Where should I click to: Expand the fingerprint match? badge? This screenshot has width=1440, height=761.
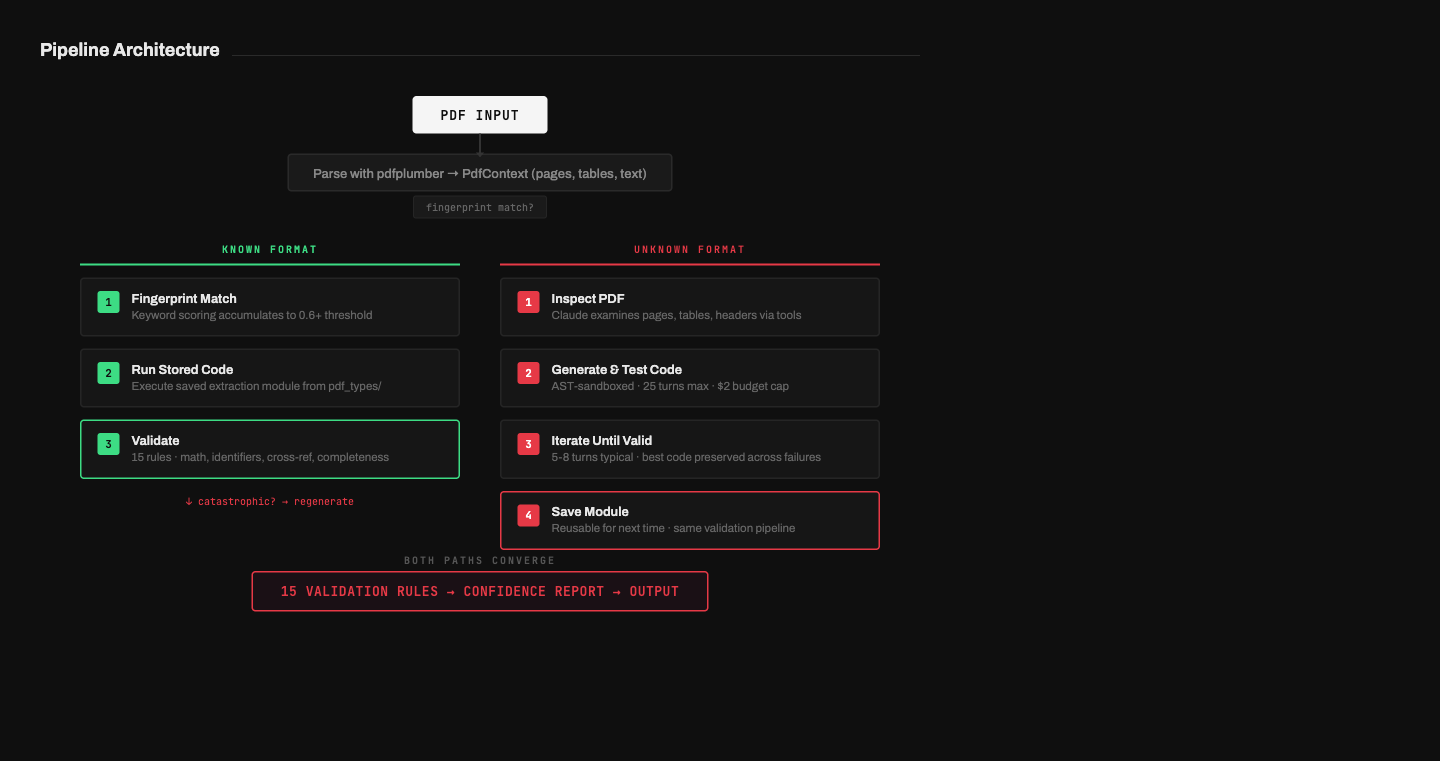[479, 207]
